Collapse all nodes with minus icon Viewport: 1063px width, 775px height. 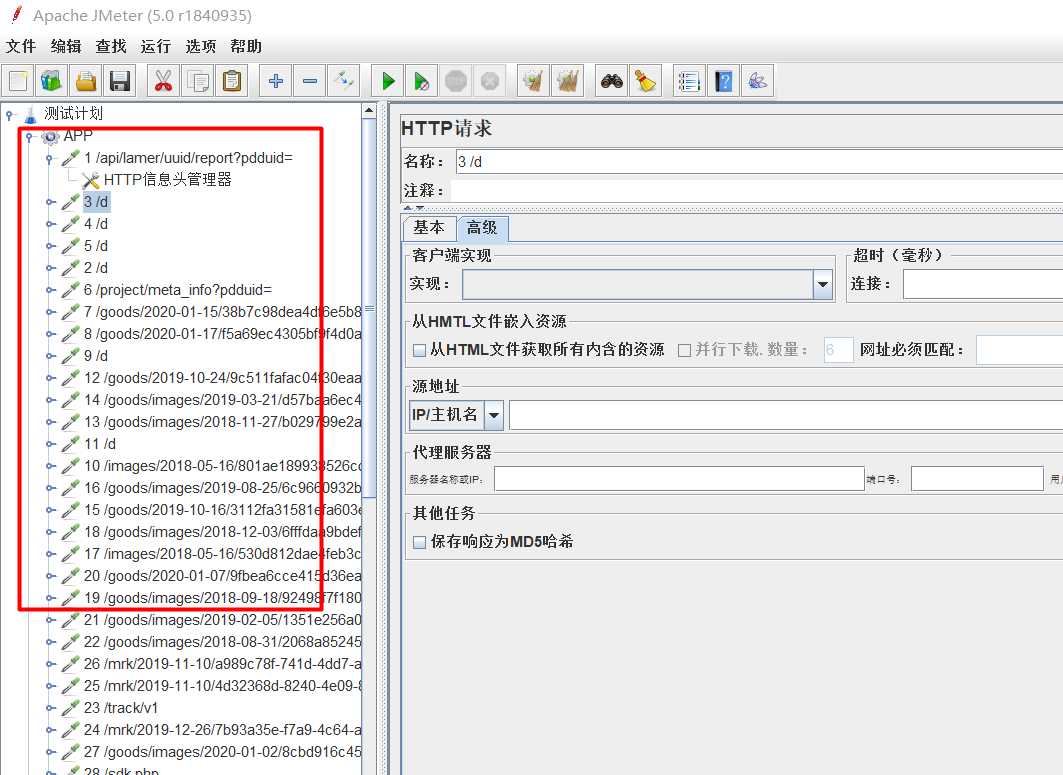tap(310, 81)
